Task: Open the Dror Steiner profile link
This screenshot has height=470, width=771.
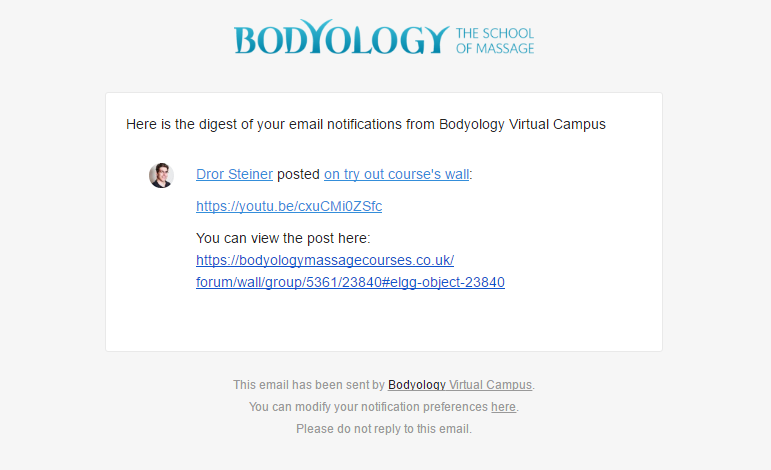Action: pyautogui.click(x=234, y=174)
